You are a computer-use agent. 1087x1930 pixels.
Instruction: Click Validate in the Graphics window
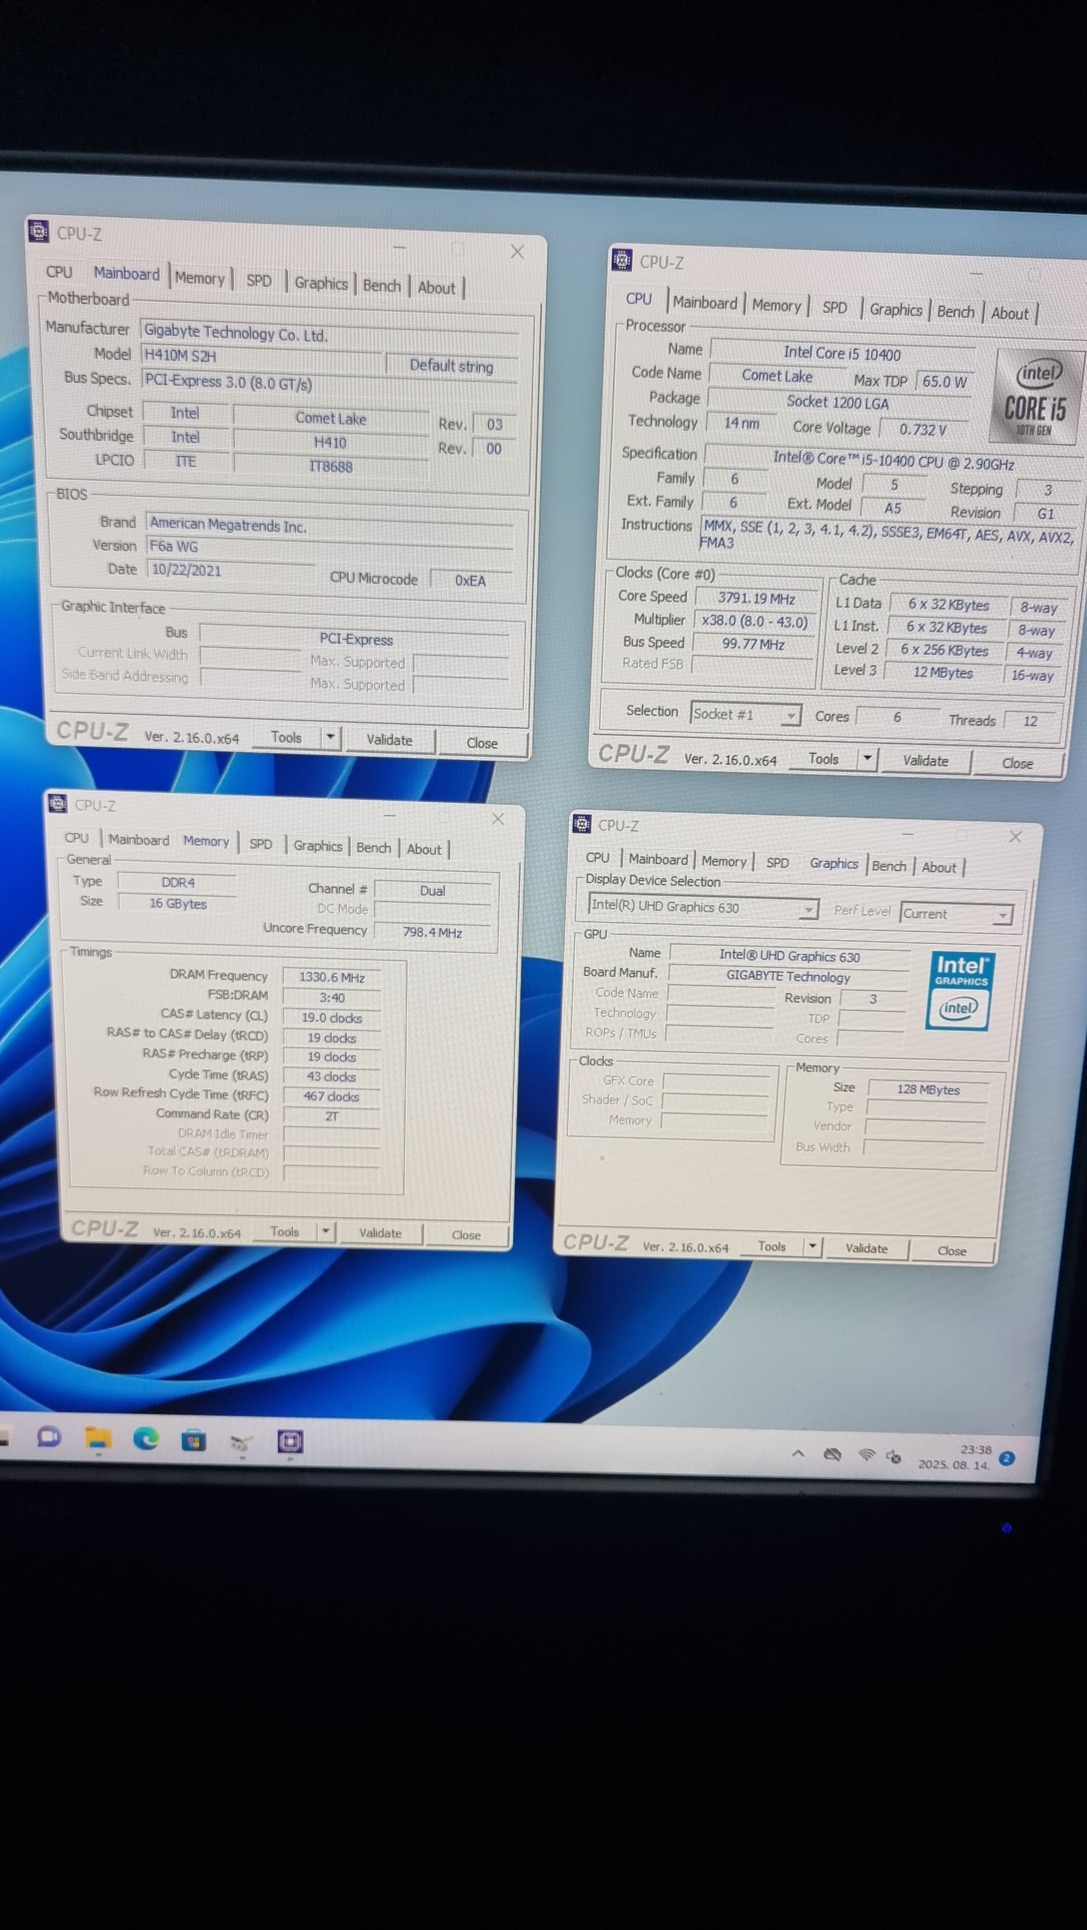866,1248
